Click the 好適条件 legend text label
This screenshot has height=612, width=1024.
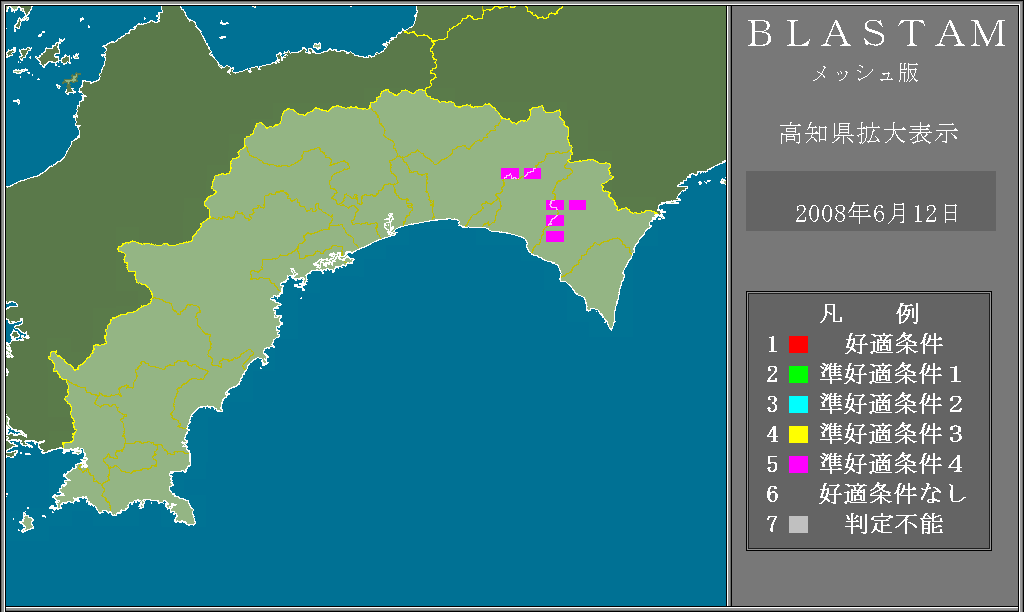[893, 345]
